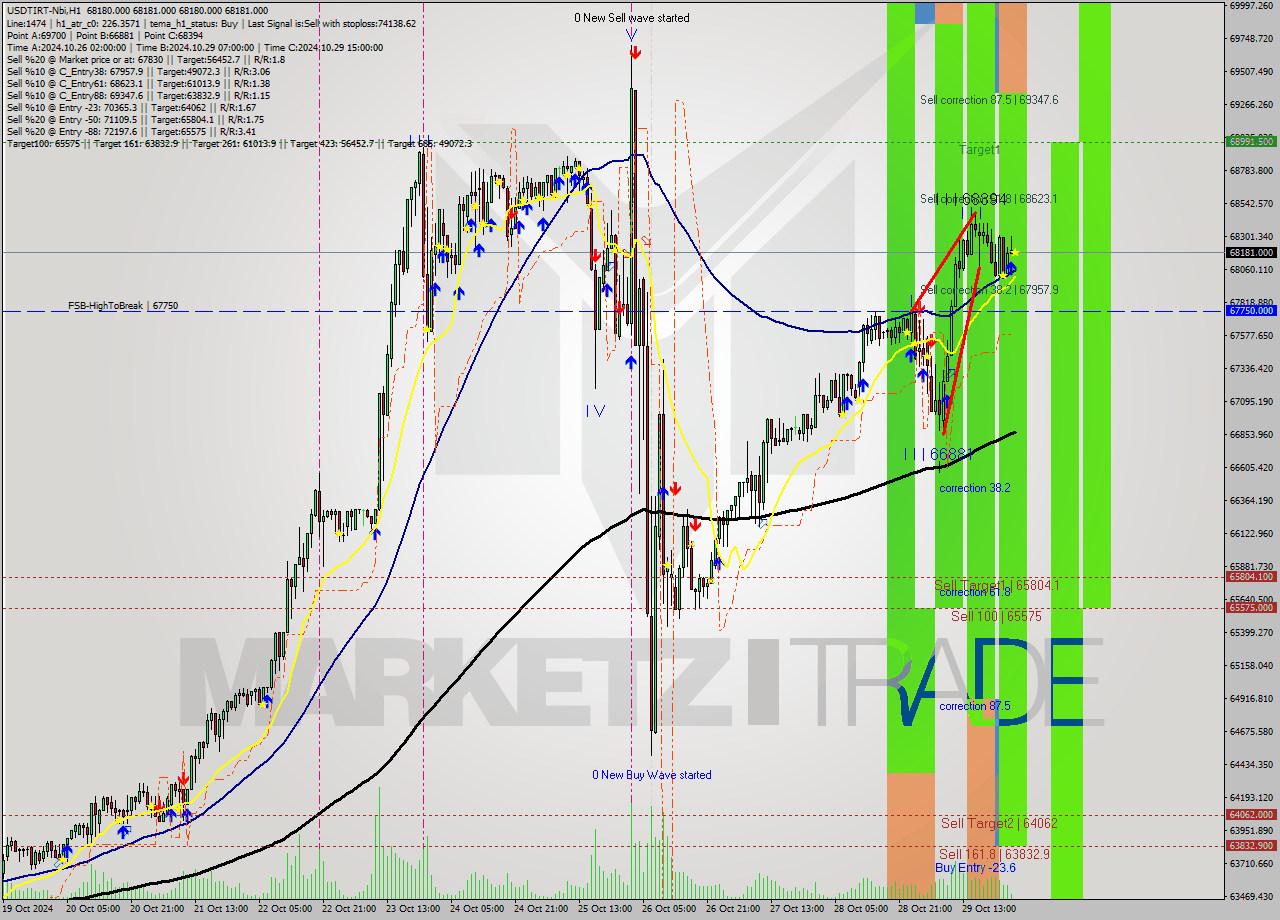Click the '0 New Sell wave started' label
Screen dimensions: 1280x920
631,18
